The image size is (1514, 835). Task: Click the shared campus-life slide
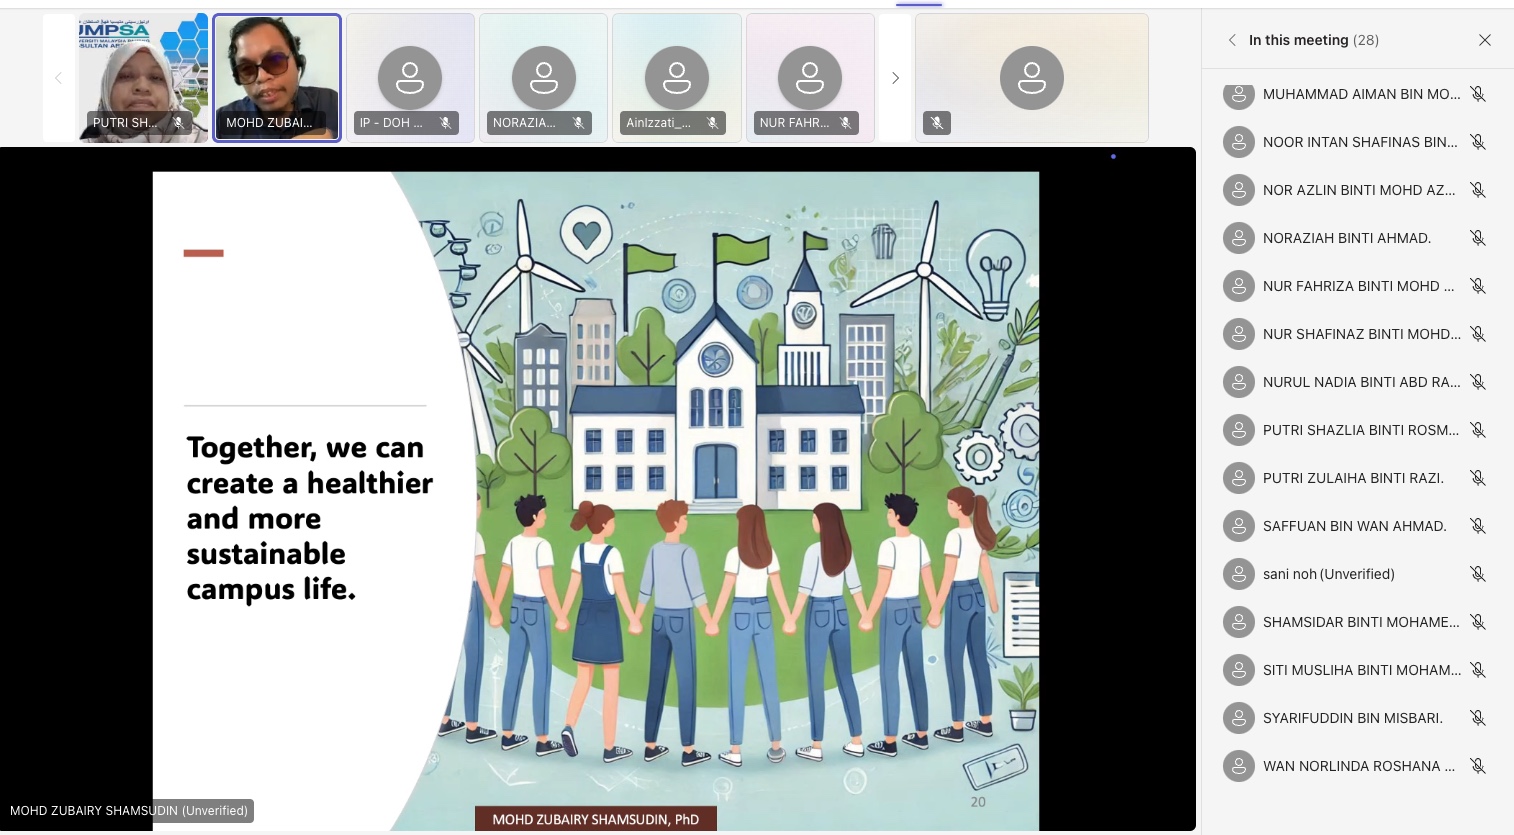click(596, 501)
